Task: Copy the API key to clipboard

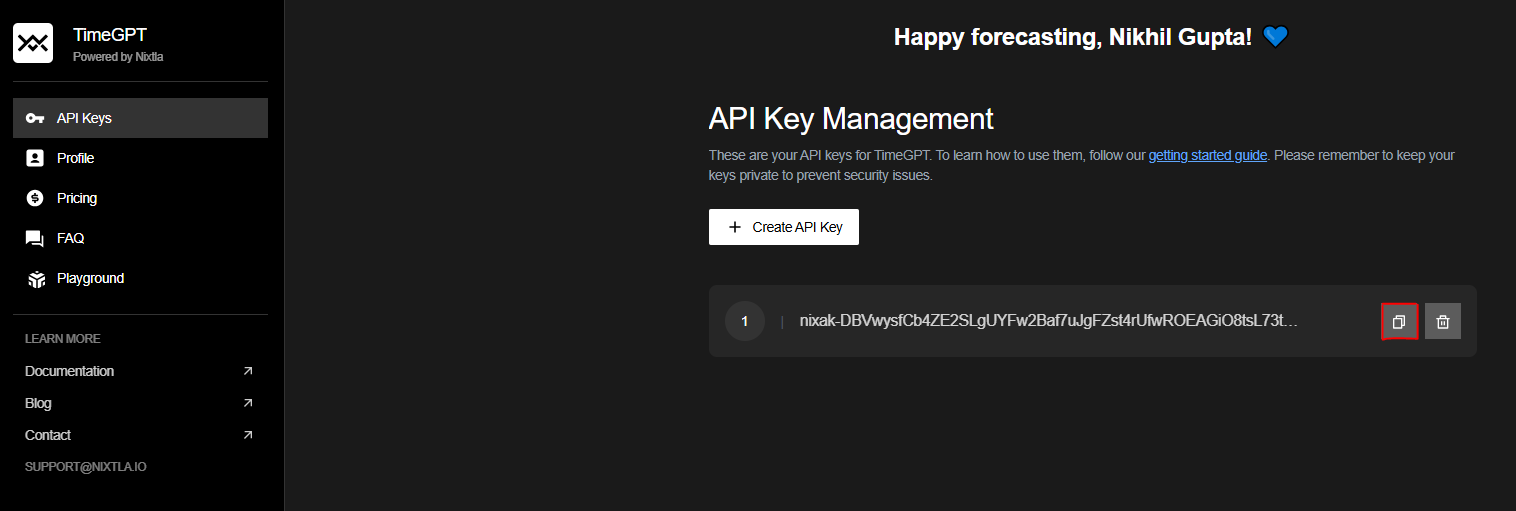Action: [1399, 321]
